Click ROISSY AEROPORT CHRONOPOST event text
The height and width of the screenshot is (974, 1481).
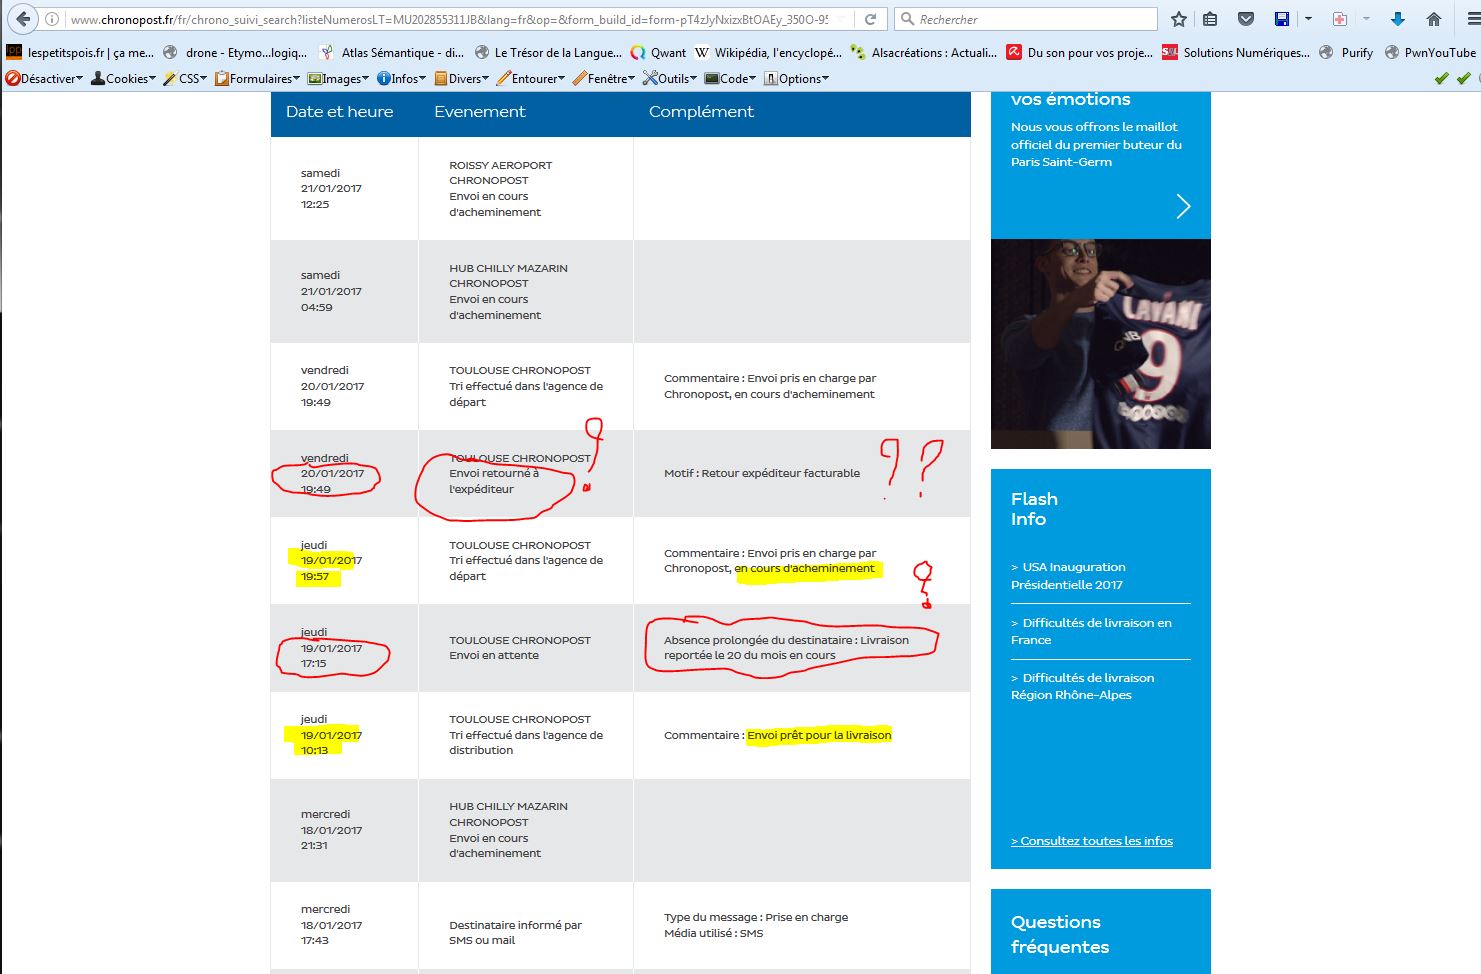click(x=501, y=173)
